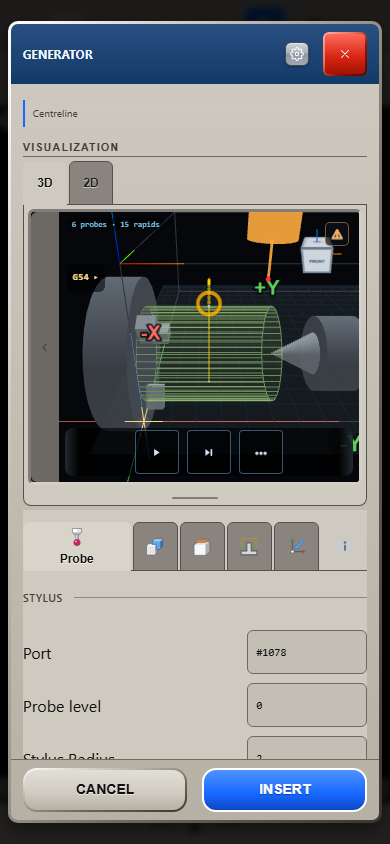The image size is (390, 844).
Task: Play the probing simulation
Action: [157, 452]
